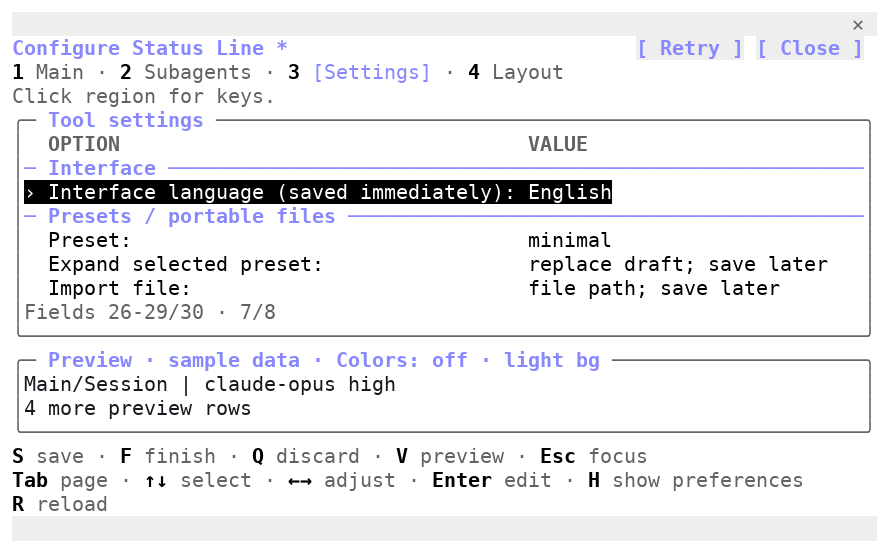Screen dimensions: 888x552
Task: Click the S save shortcut
Action: pos(48,456)
